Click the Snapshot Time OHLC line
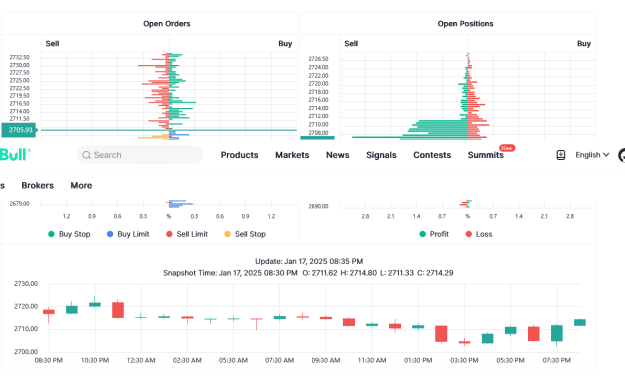Viewport: 625px width, 383px height. [x=308, y=273]
